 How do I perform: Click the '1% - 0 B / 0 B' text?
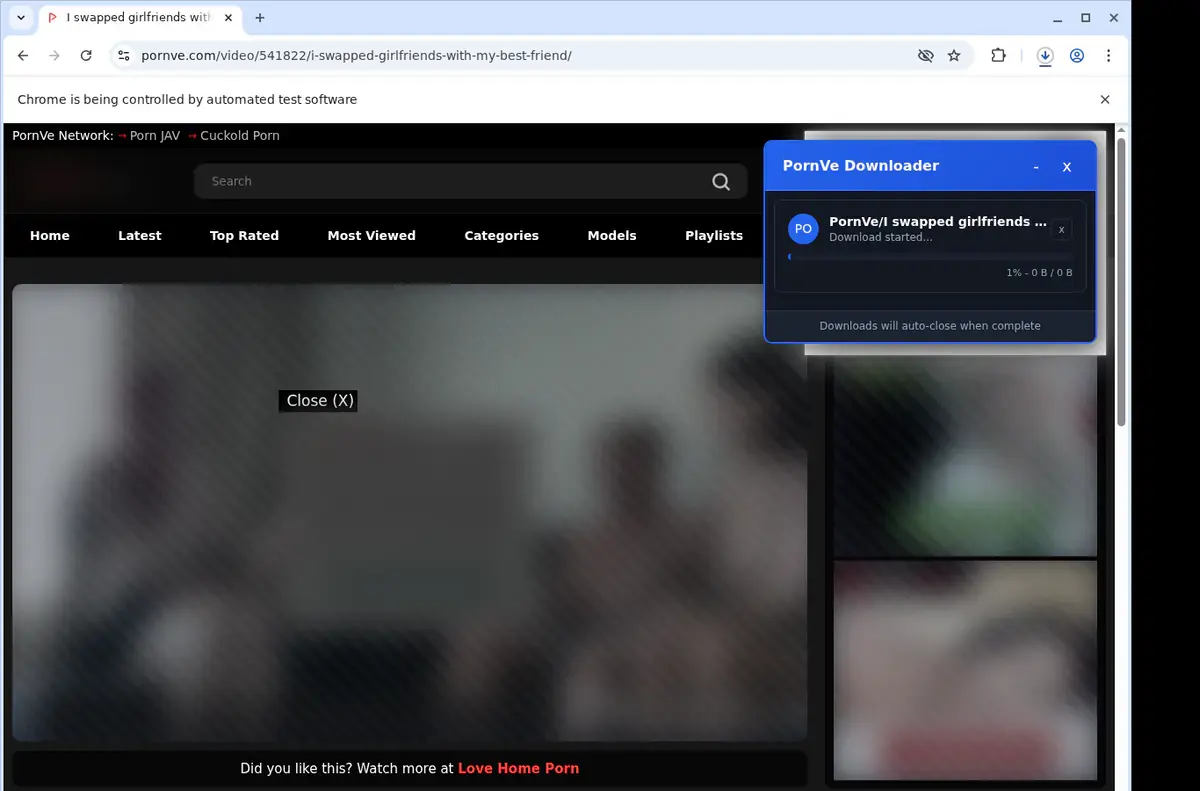coord(1040,273)
